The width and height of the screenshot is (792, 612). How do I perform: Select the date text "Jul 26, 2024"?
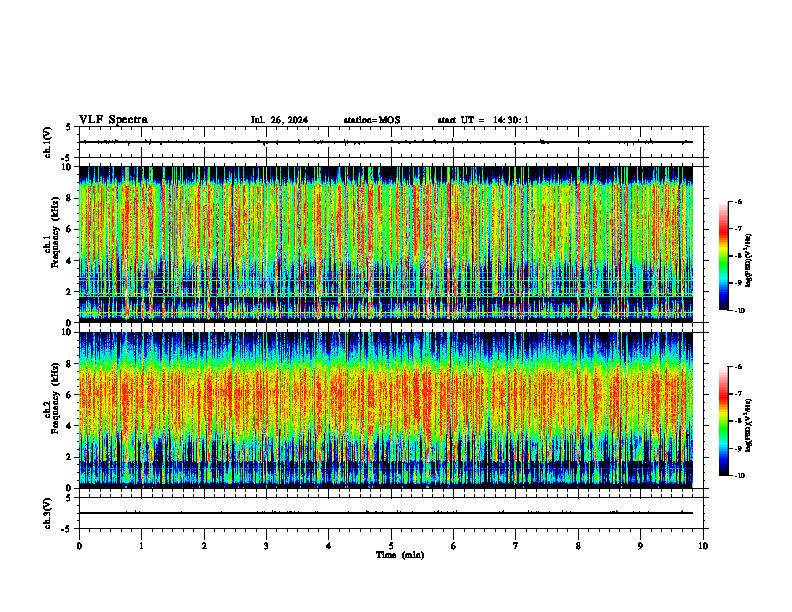point(279,120)
